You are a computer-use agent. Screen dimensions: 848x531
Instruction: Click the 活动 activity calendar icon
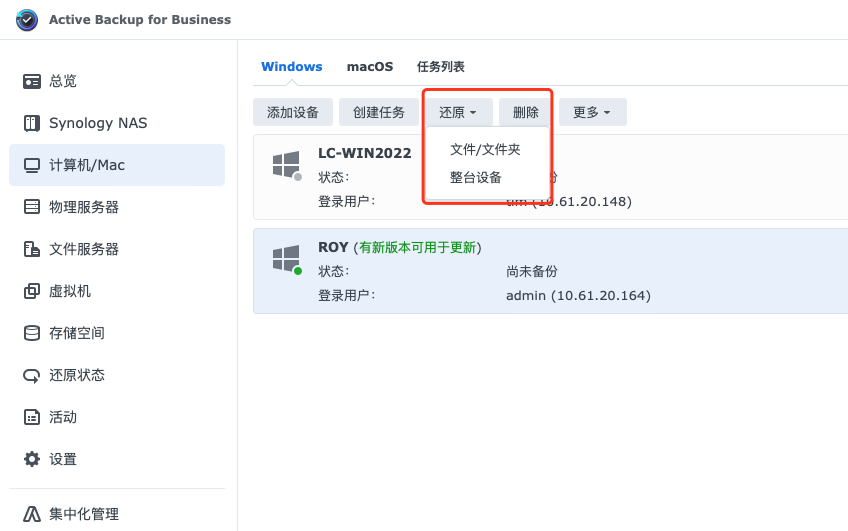(x=32, y=417)
